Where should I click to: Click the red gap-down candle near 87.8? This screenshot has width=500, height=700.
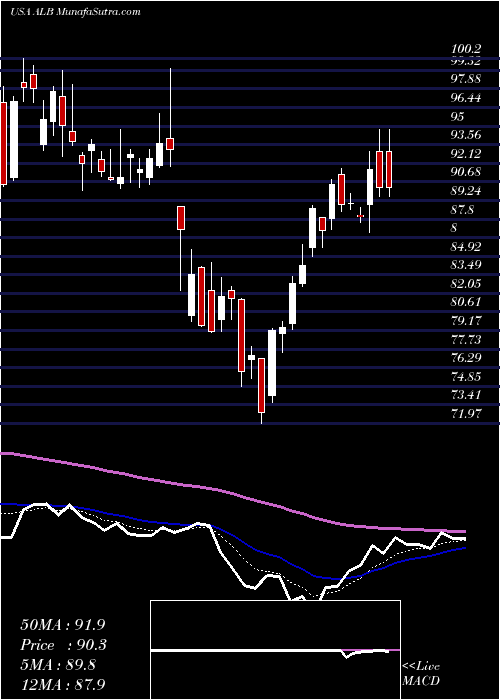[x=181, y=218]
